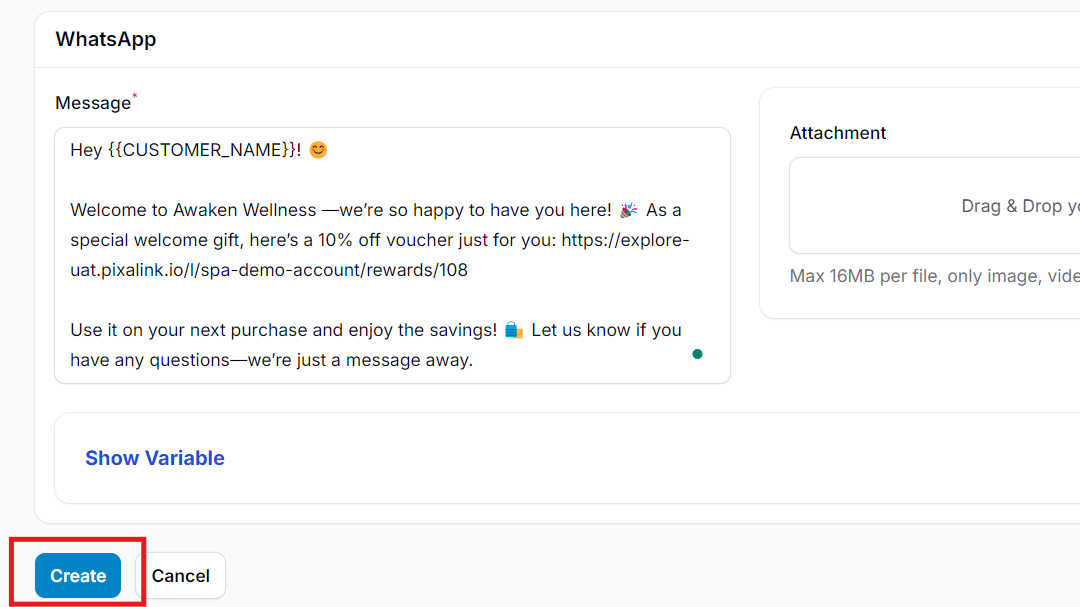Click the Attachment heading

838,133
